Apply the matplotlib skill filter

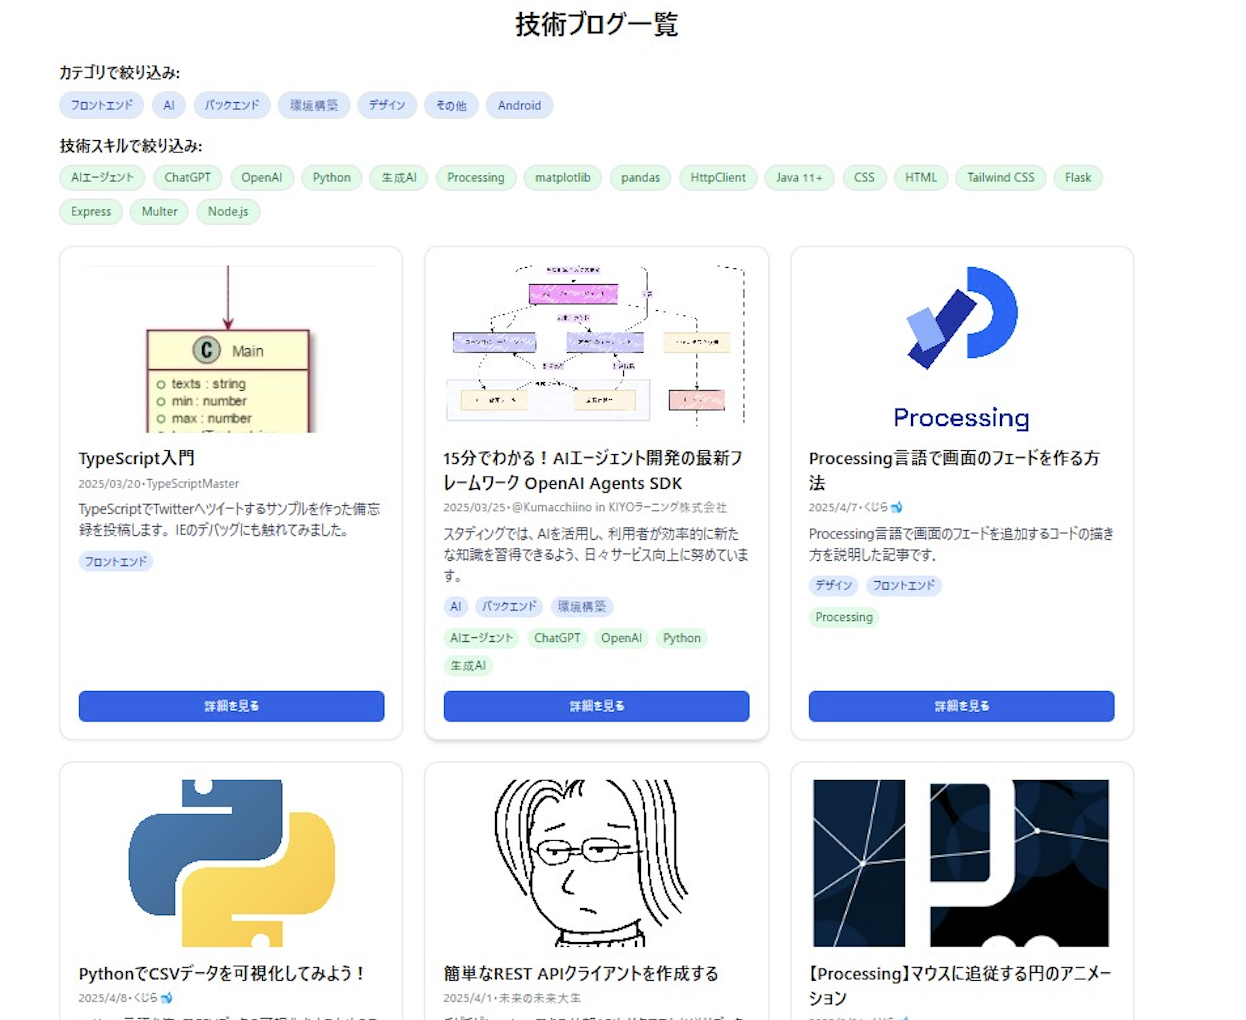[562, 177]
